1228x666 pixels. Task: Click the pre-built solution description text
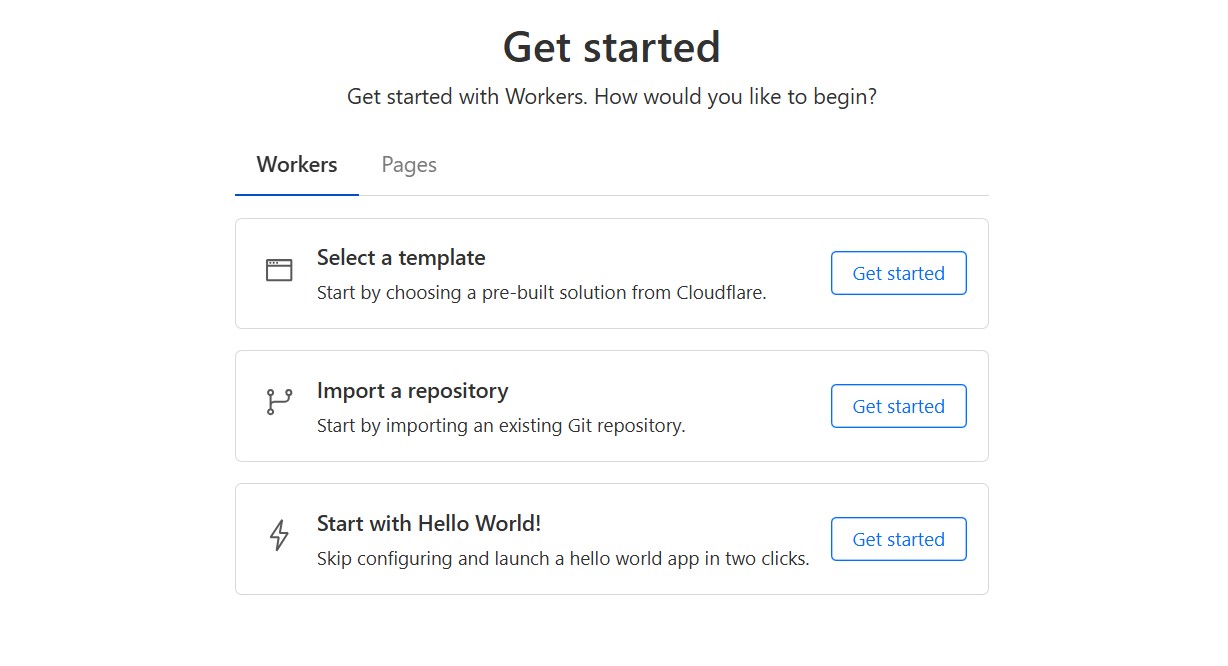point(543,292)
